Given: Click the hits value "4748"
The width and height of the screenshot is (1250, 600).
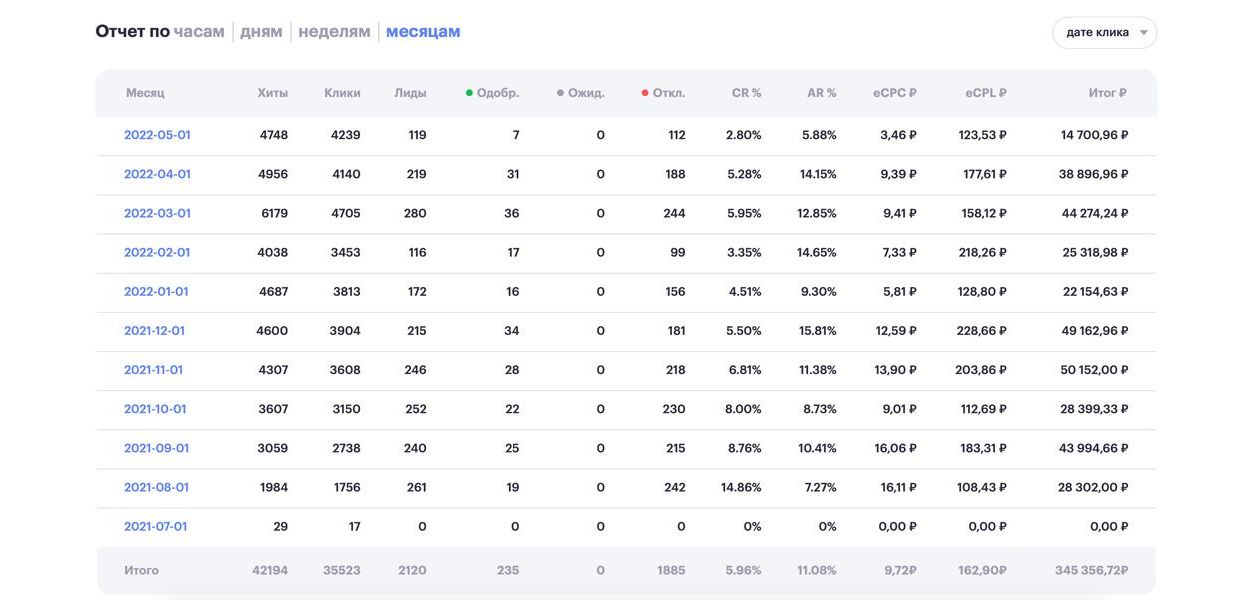Looking at the screenshot, I should tap(273, 135).
